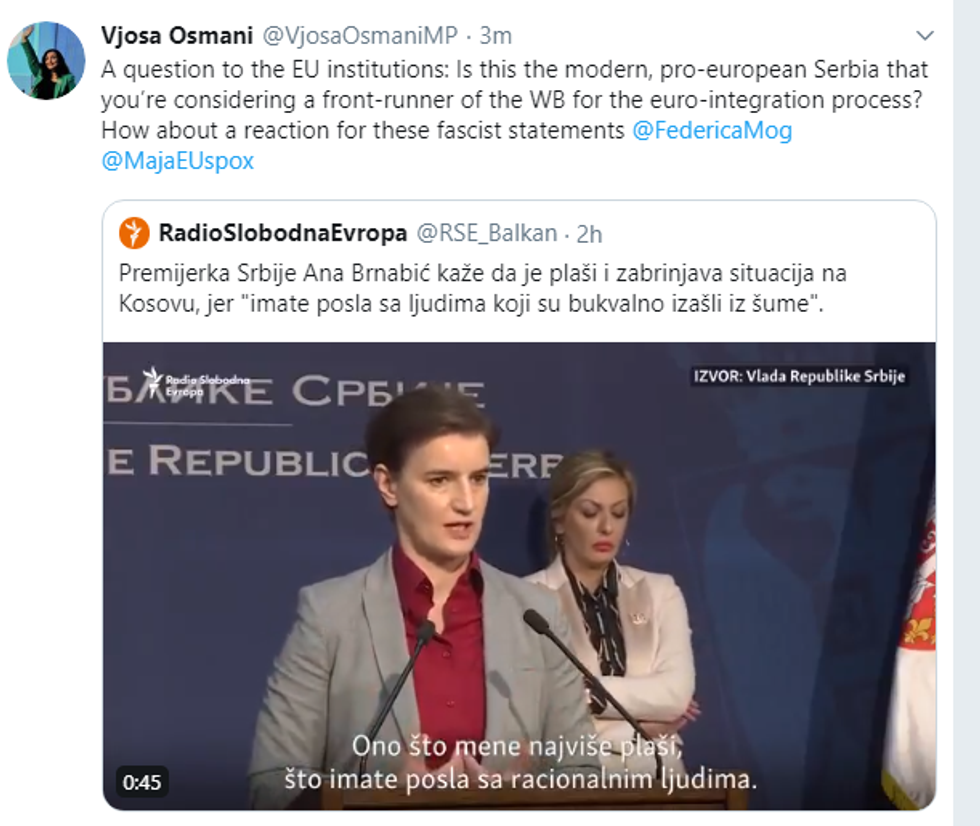Image resolution: width=980 pixels, height=826 pixels.
Task: Click the main tweet text about EU institutions
Action: coord(514,100)
